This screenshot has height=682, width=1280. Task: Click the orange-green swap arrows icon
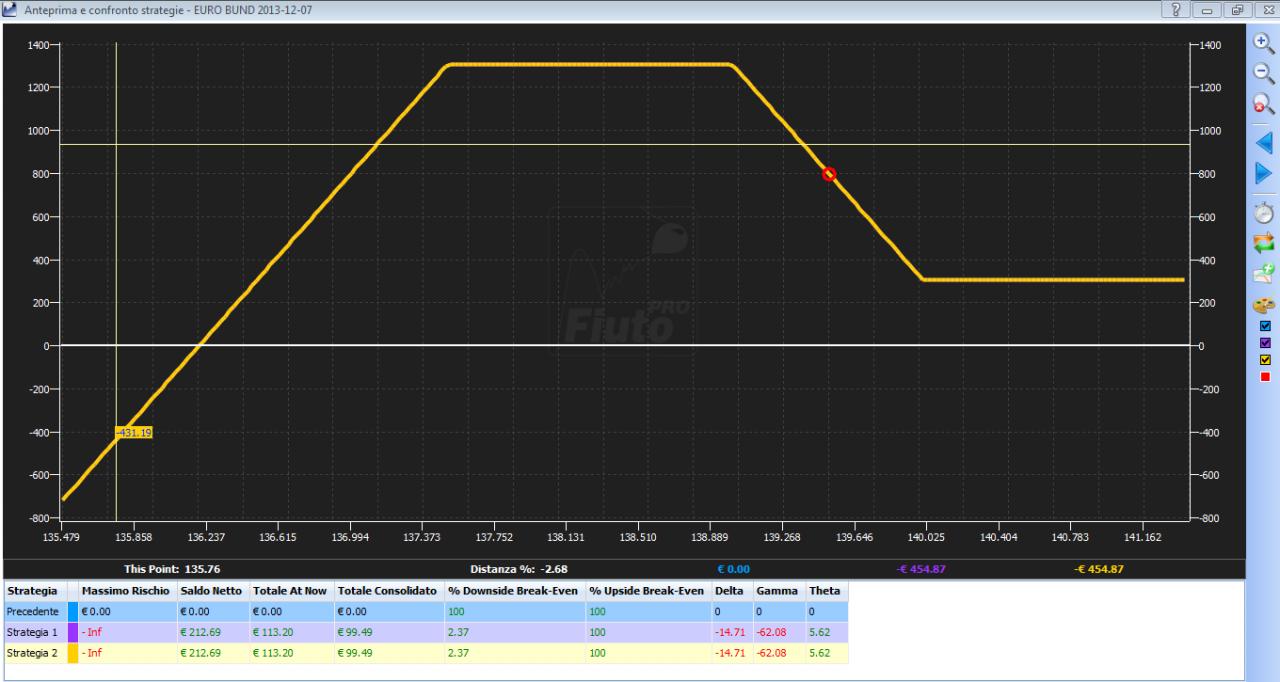pyautogui.click(x=1264, y=243)
